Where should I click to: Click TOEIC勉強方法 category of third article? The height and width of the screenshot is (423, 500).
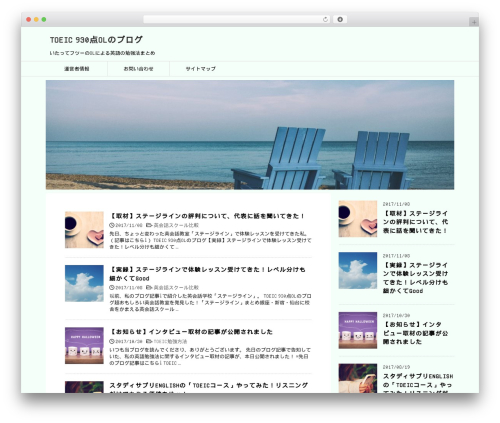tap(170, 342)
